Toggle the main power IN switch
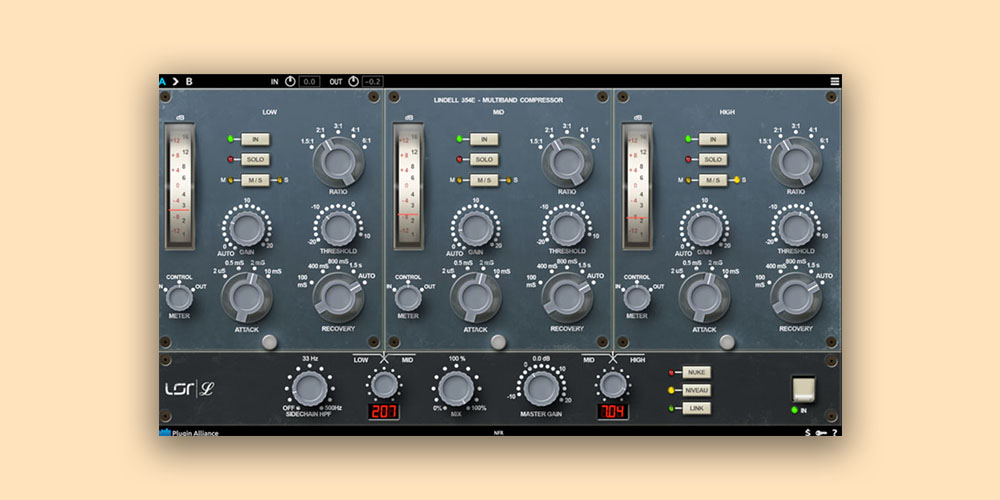Viewport: 1000px width, 500px height. 804,389
